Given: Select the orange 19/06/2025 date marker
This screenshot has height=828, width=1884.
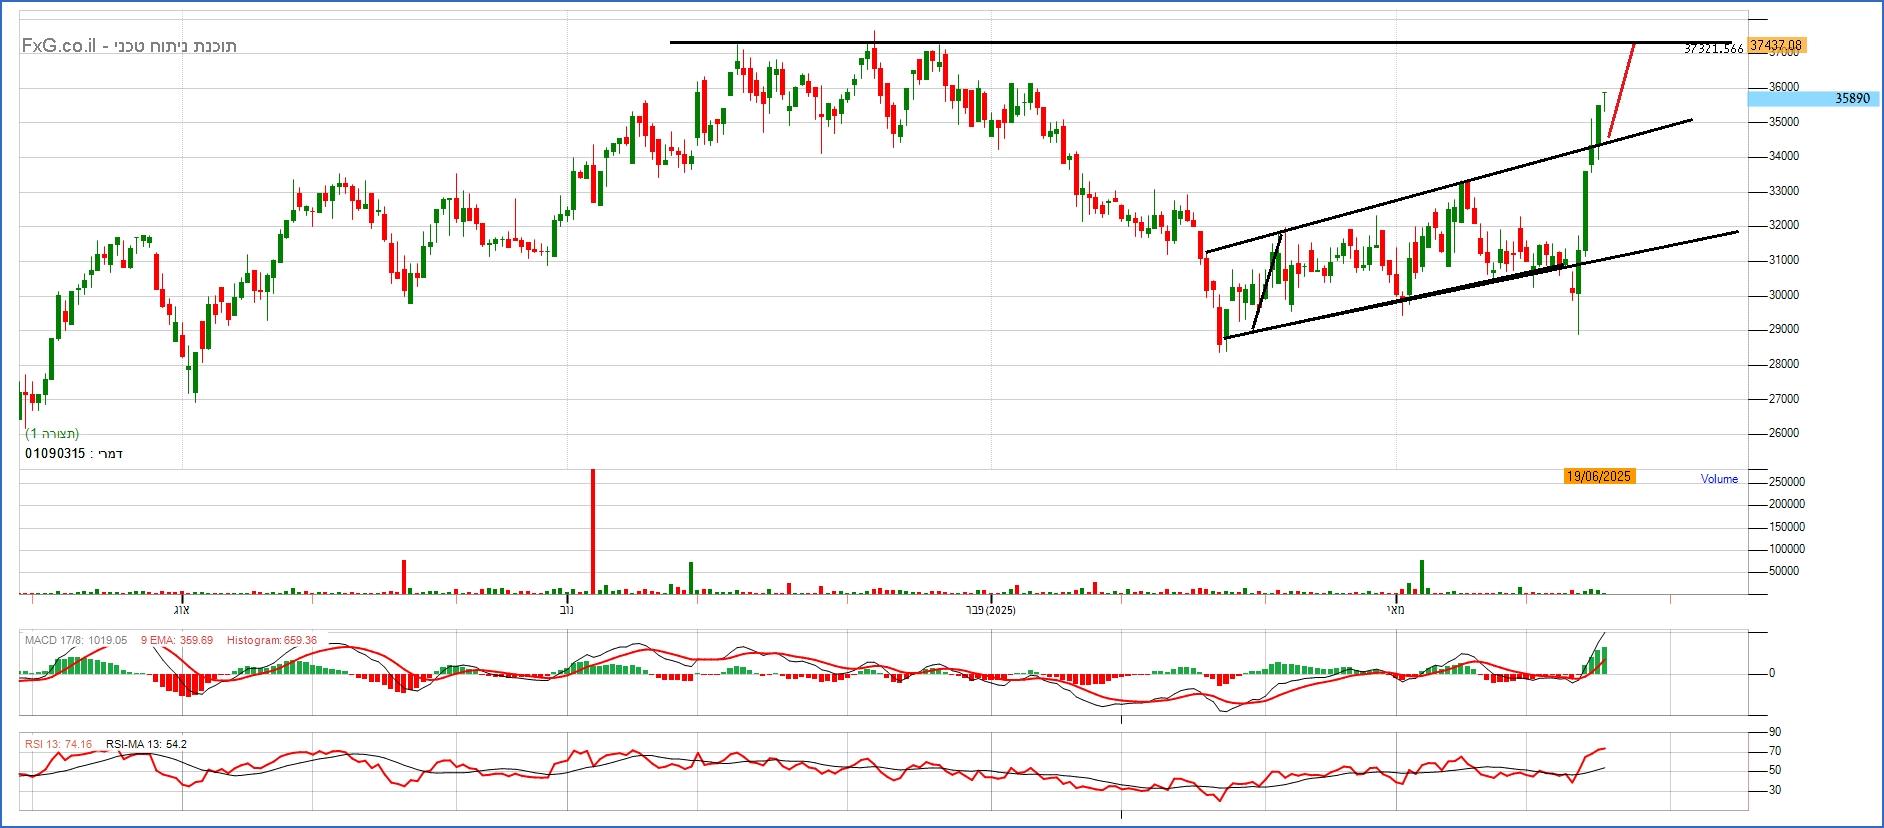Looking at the screenshot, I should [x=1599, y=476].
